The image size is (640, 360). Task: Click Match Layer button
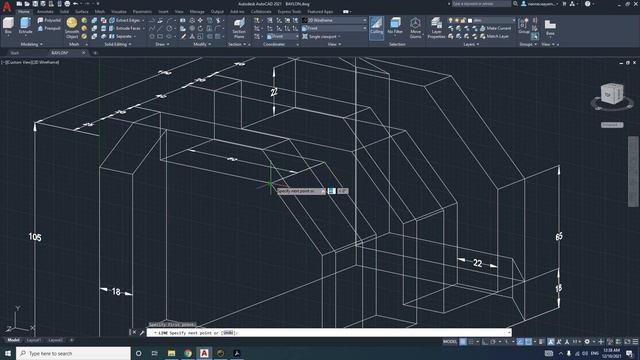pyautogui.click(x=494, y=36)
